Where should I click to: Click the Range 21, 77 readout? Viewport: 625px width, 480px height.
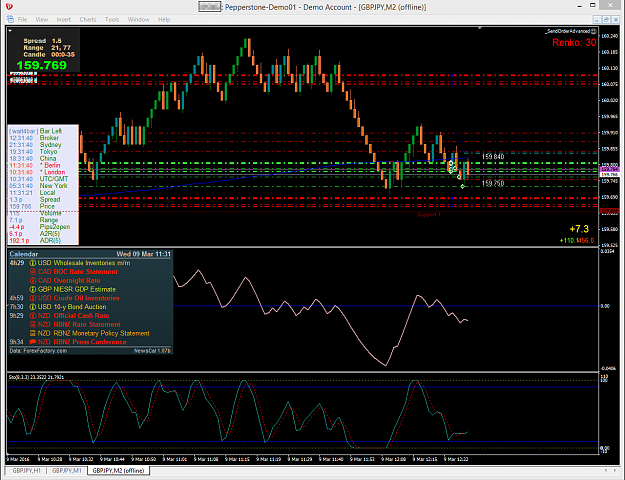pyautogui.click(x=47, y=47)
